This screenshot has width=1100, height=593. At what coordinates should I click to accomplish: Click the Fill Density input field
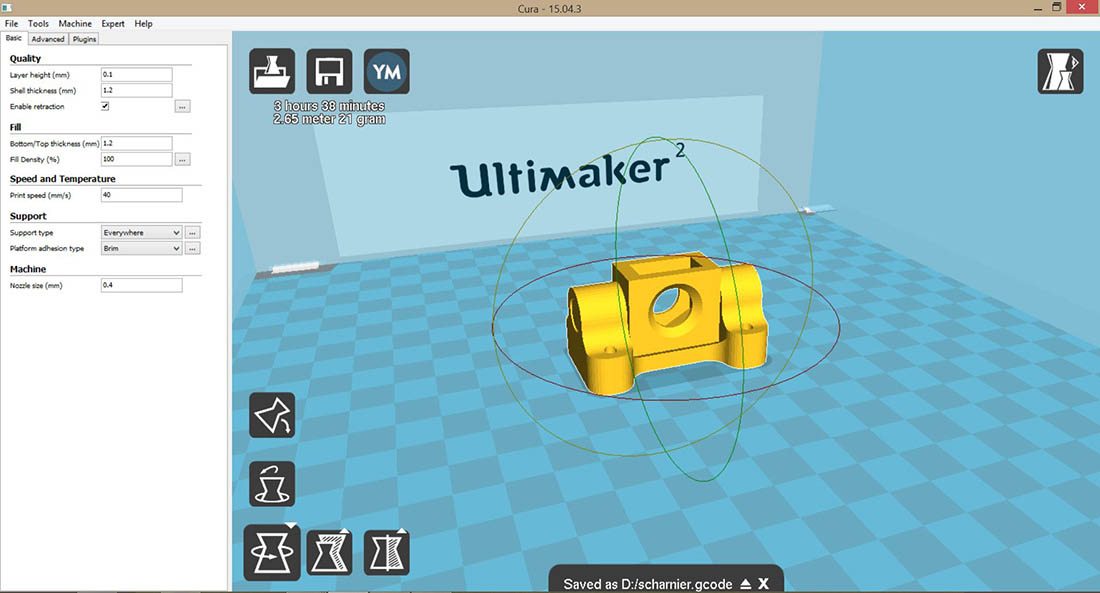(x=137, y=159)
